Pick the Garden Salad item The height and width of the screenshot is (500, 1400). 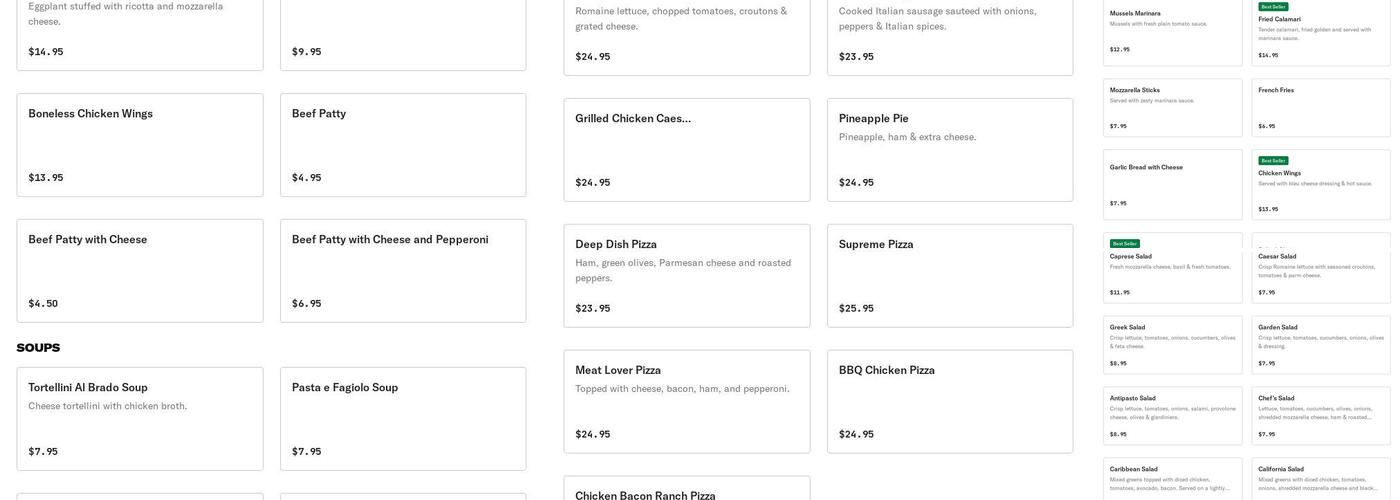1321,345
